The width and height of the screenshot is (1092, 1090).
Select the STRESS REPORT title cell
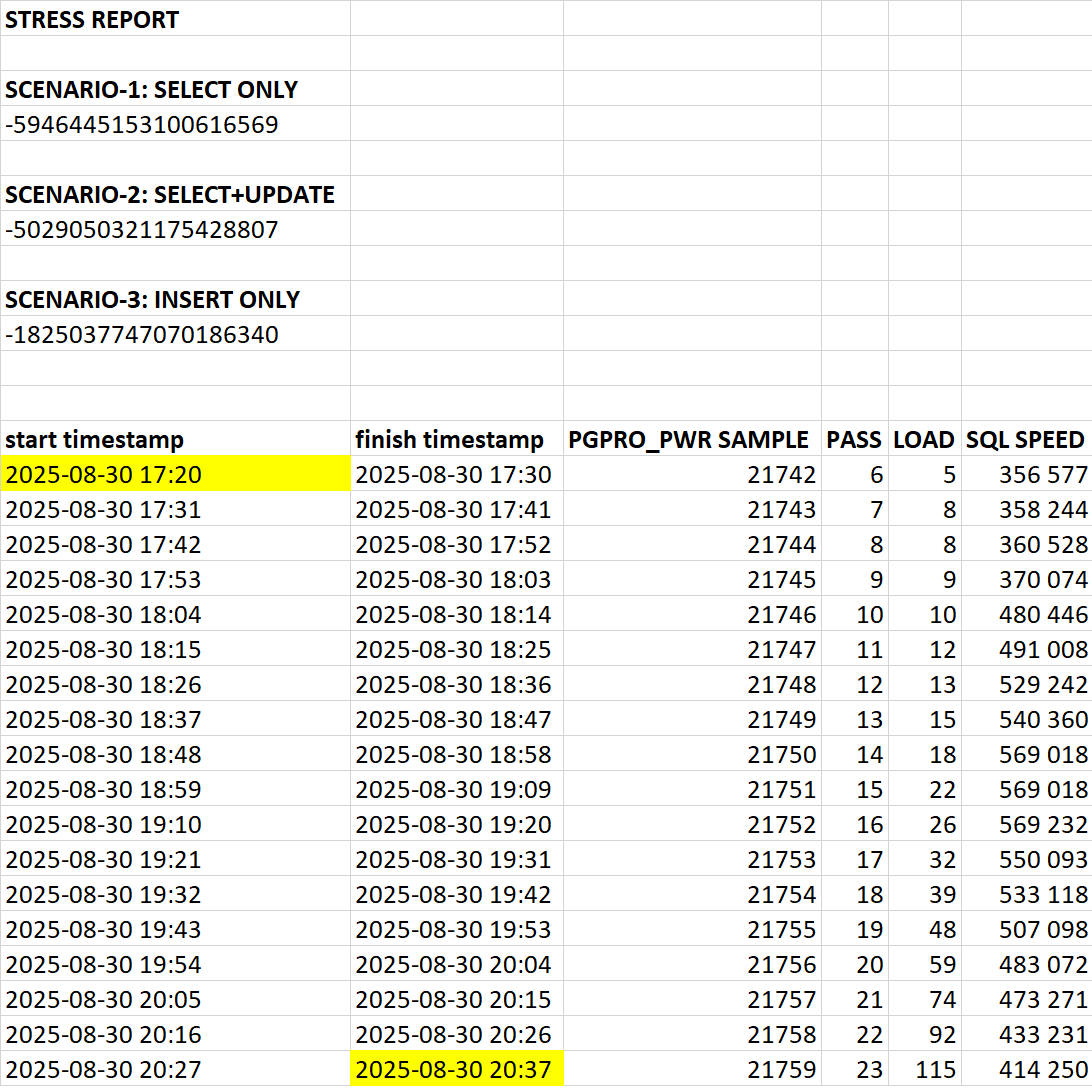(175, 19)
